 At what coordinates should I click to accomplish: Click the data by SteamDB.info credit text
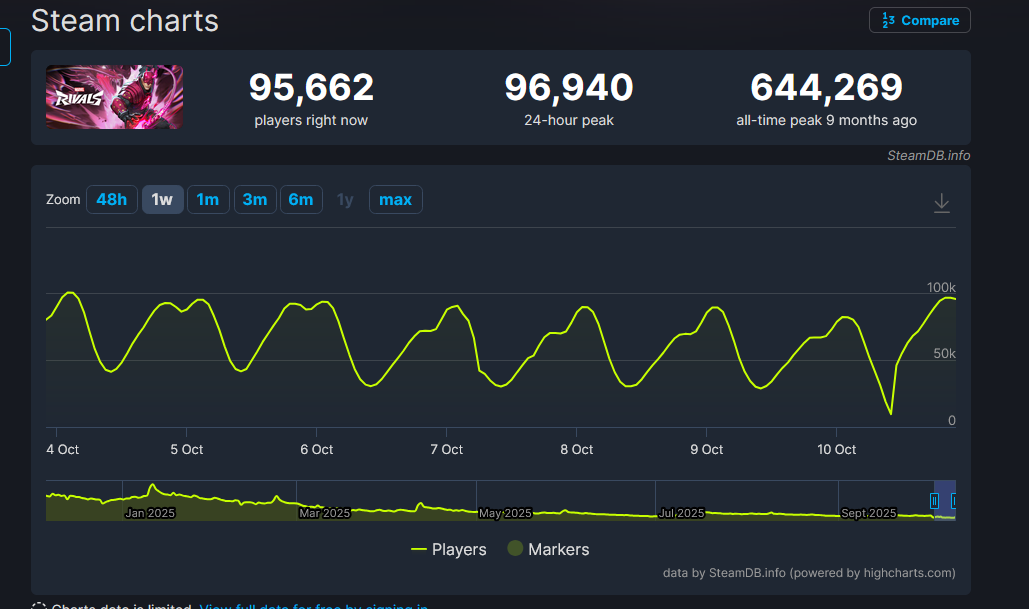[x=809, y=573]
